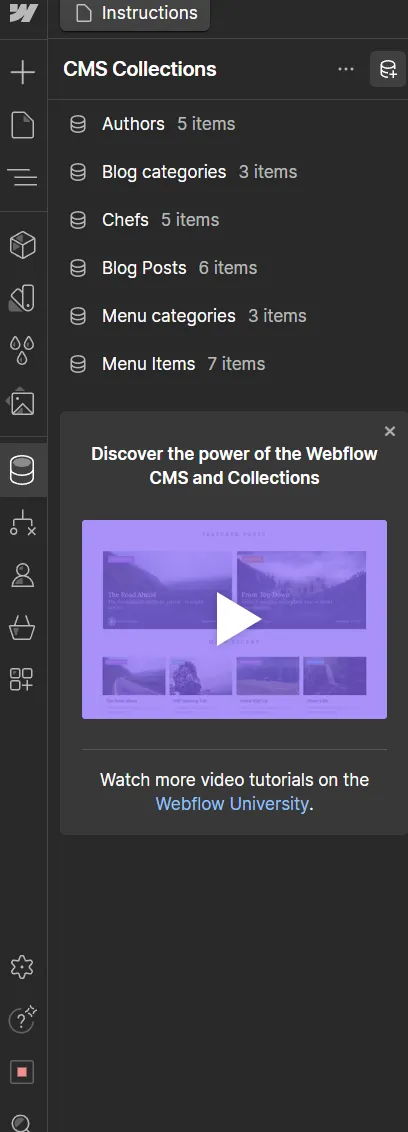Click the red record square icon

tap(22, 1072)
